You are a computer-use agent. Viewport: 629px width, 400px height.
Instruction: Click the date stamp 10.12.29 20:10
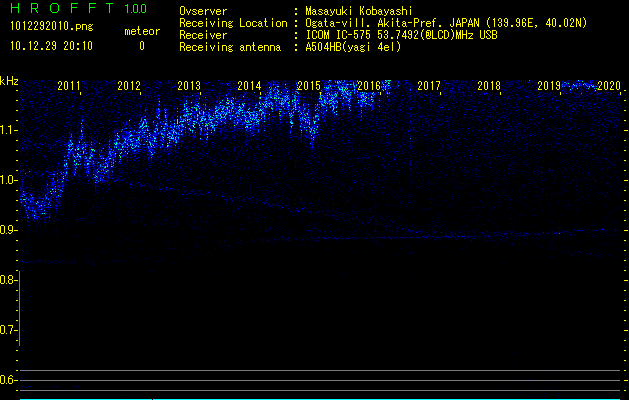point(51,46)
